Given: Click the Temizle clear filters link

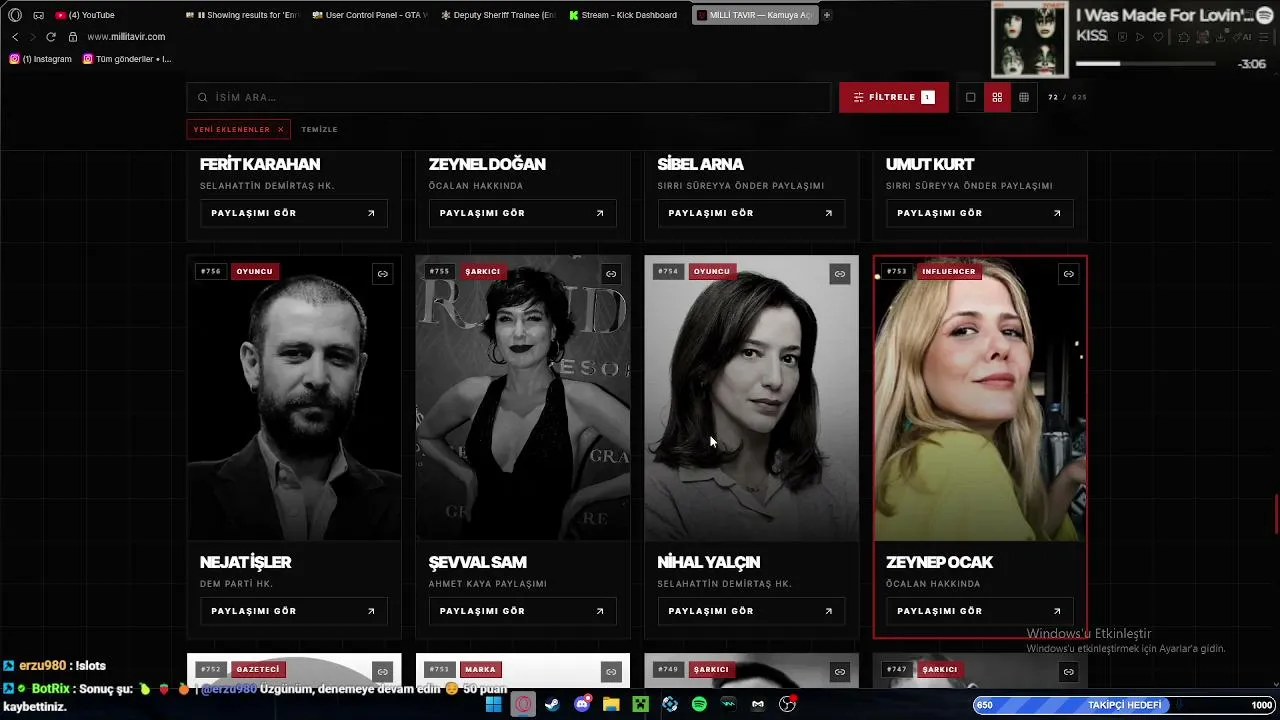Looking at the screenshot, I should click(319, 130).
